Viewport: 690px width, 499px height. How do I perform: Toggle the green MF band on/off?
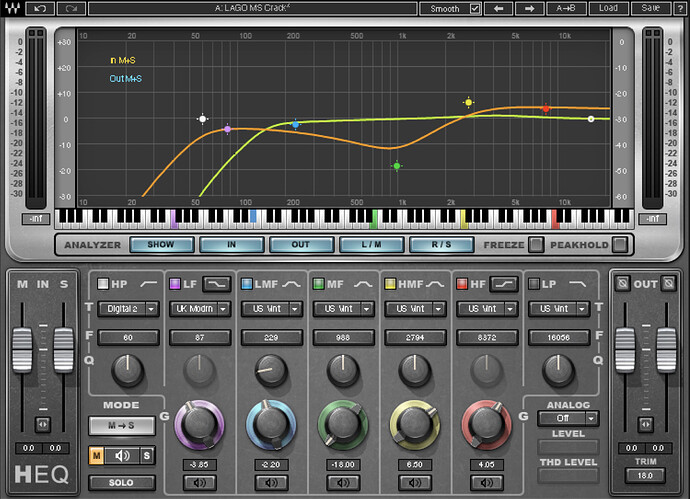click(318, 284)
